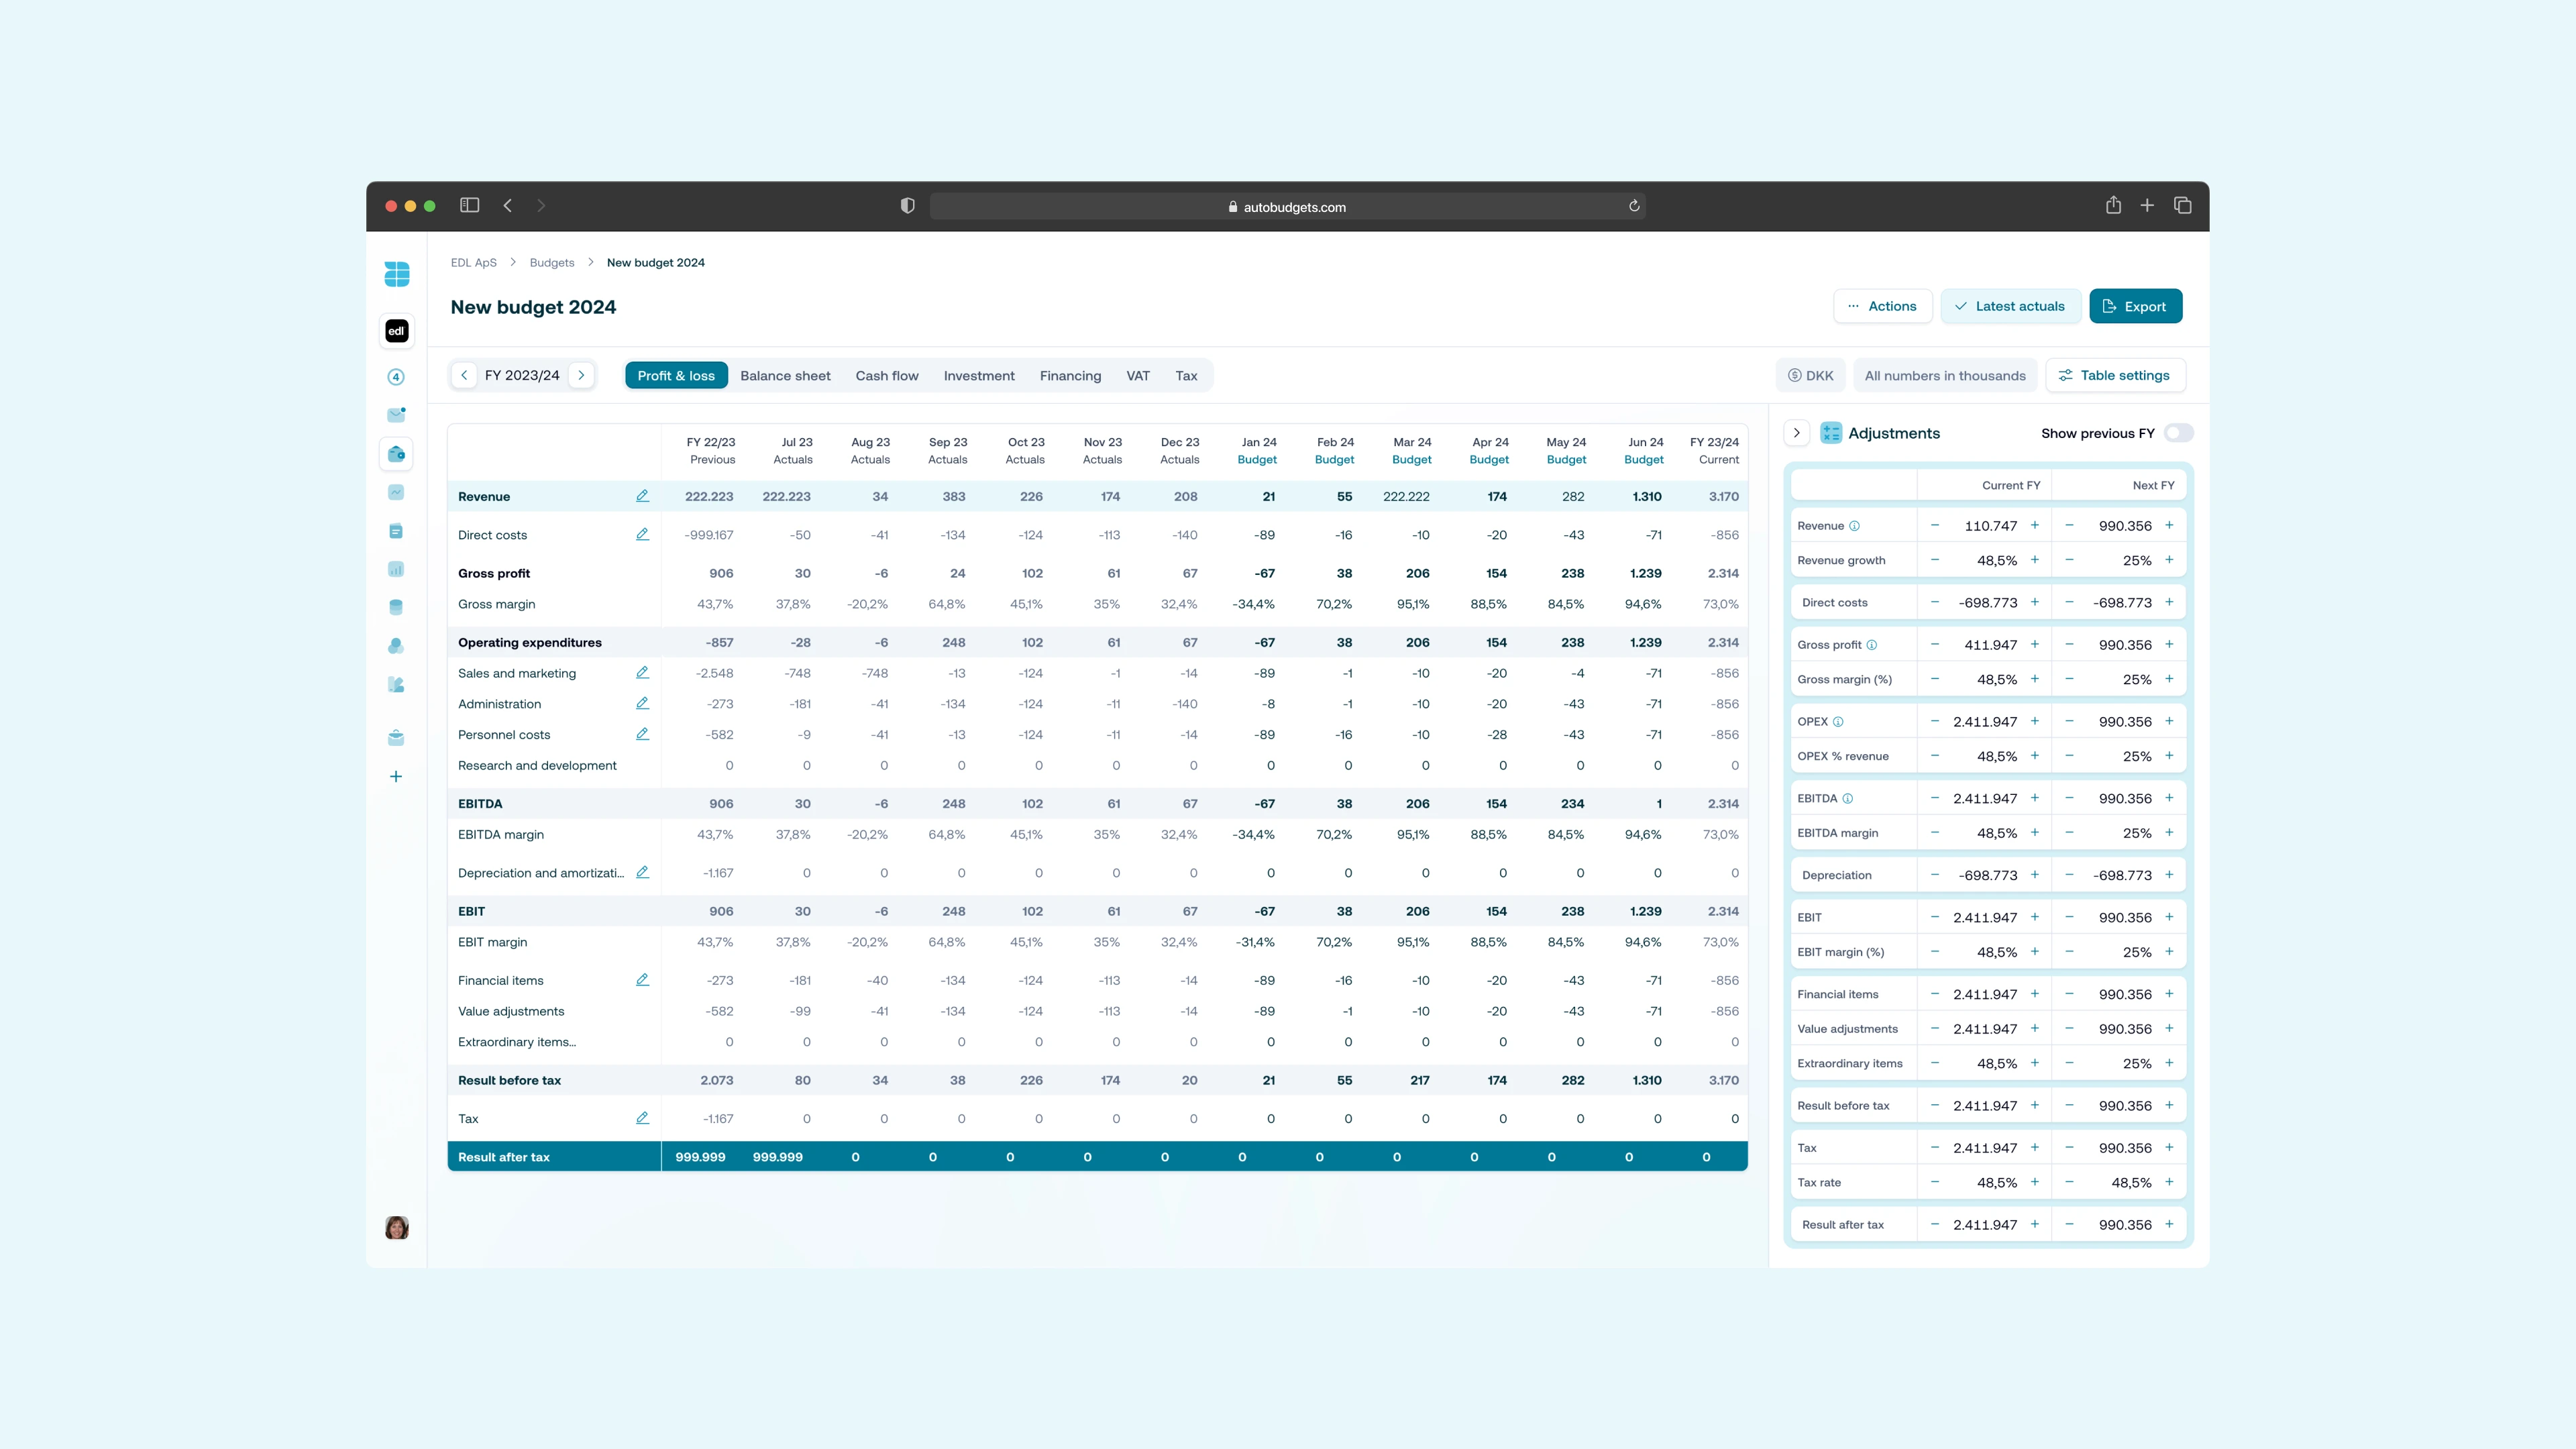Click the edl company logo in sidebar
The width and height of the screenshot is (2576, 1449).
coord(396,331)
